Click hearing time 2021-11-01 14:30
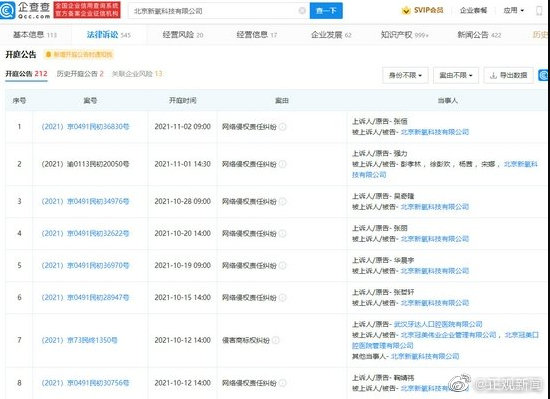The height and width of the screenshot is (399, 550). tap(182, 164)
